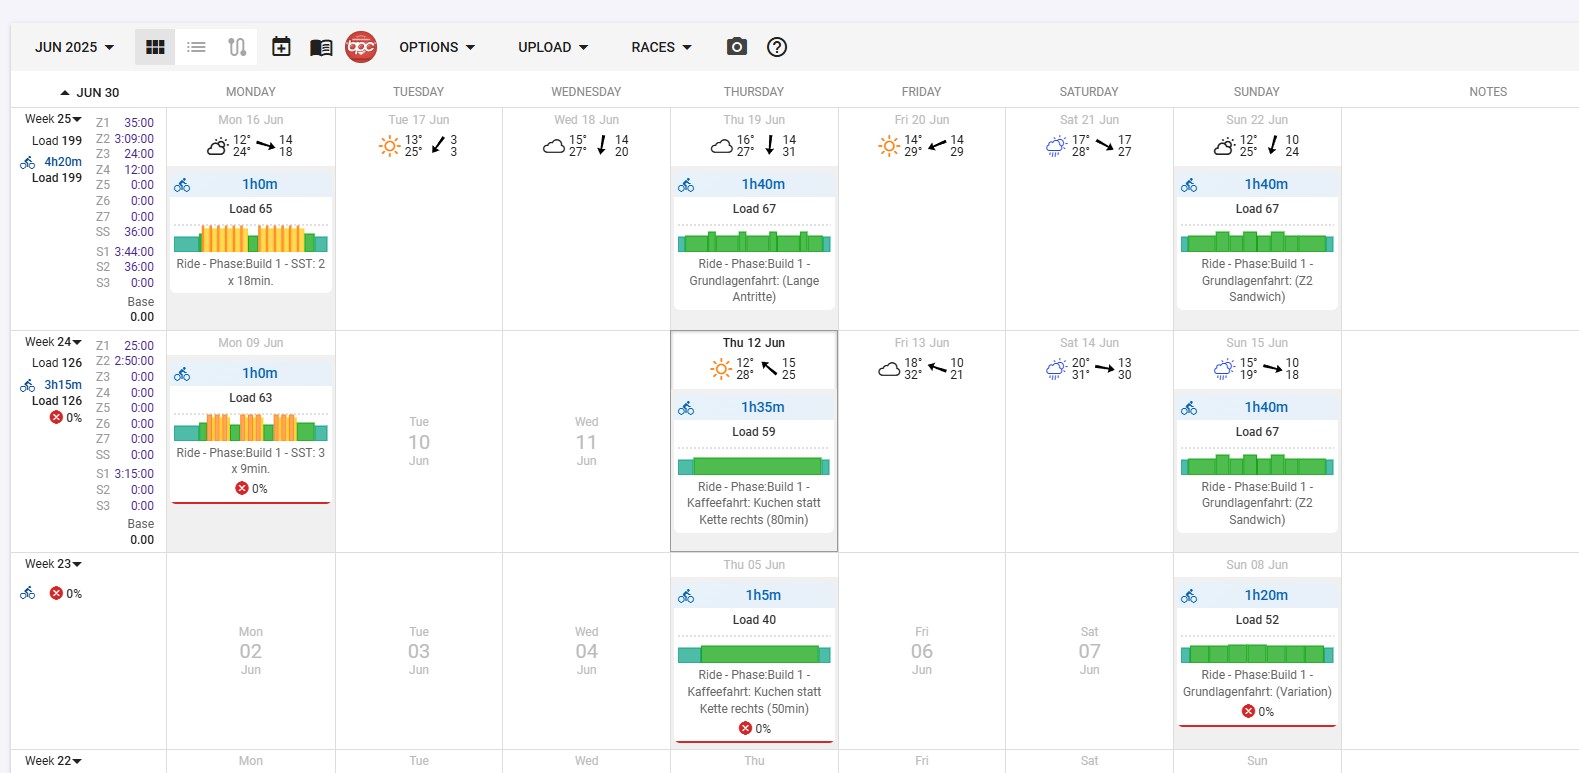Viewport: 1579px width, 773px height.
Task: Open the workout library book icon
Action: (321, 47)
